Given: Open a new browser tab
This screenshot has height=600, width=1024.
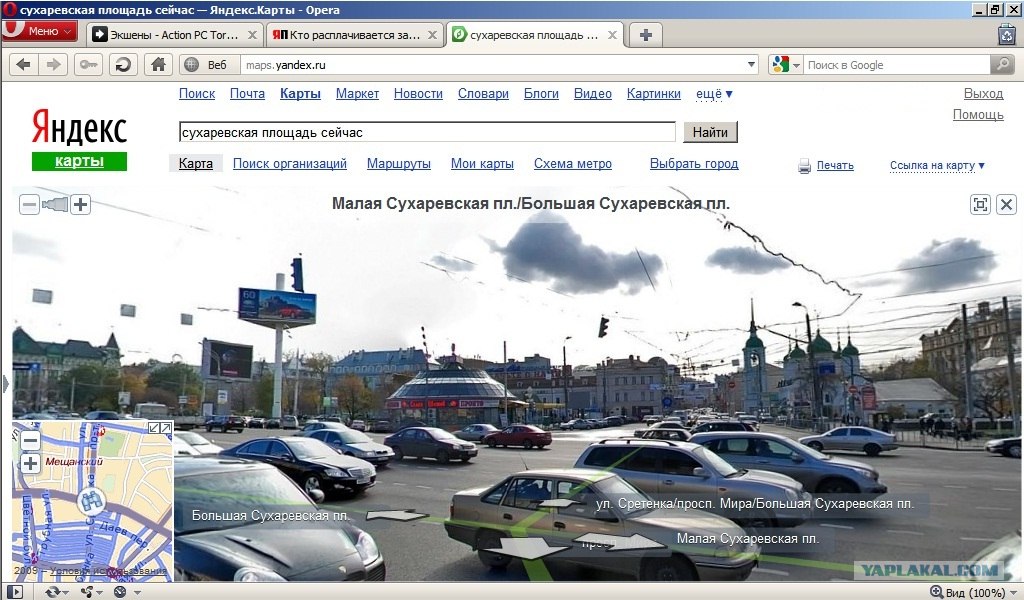Looking at the screenshot, I should point(646,35).
